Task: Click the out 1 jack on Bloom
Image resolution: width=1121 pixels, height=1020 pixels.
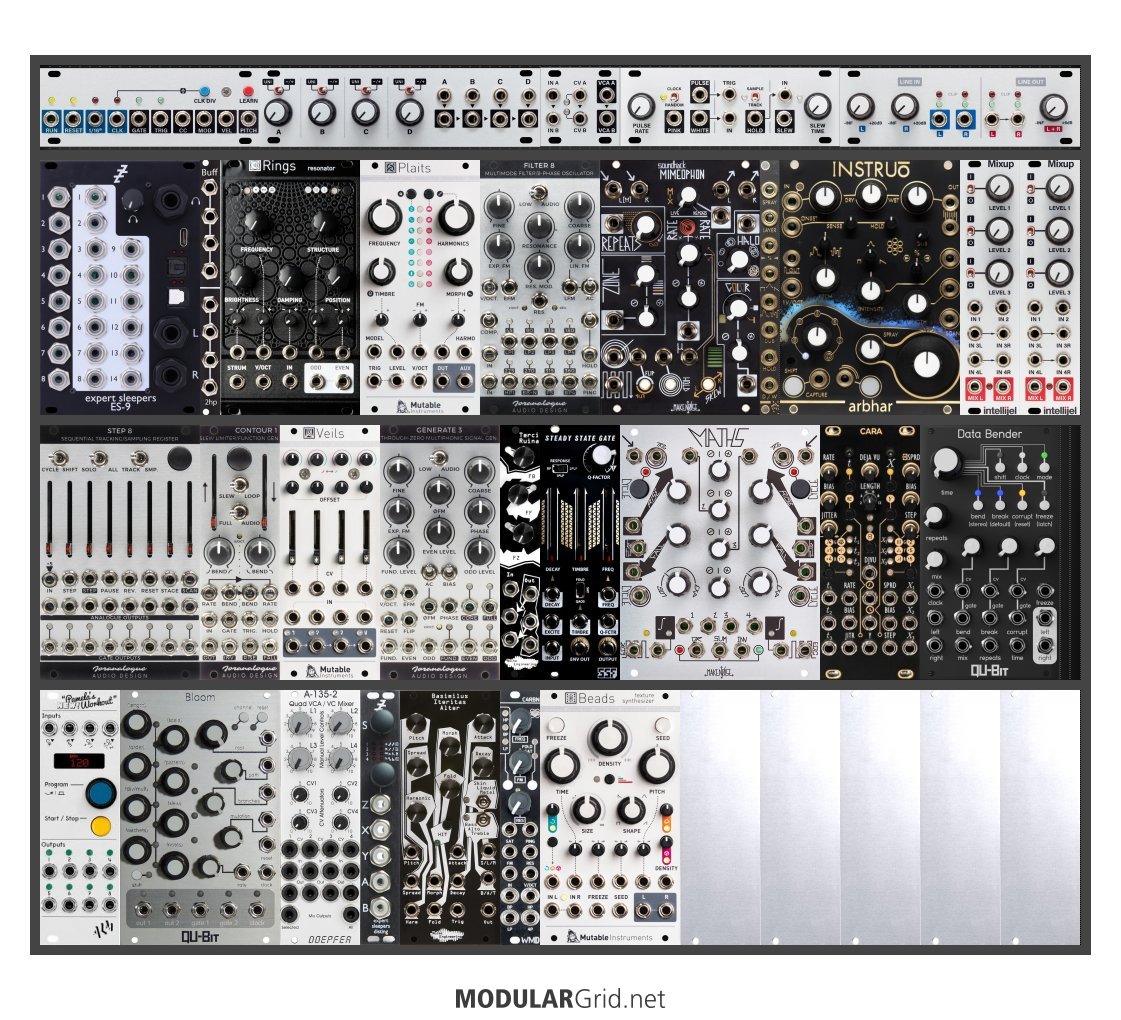Action: [143, 909]
